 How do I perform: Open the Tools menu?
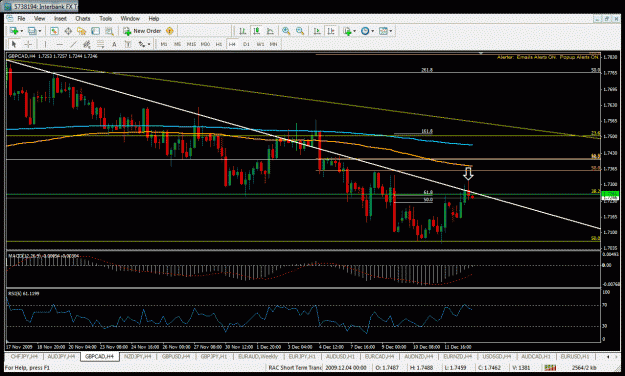[x=105, y=18]
